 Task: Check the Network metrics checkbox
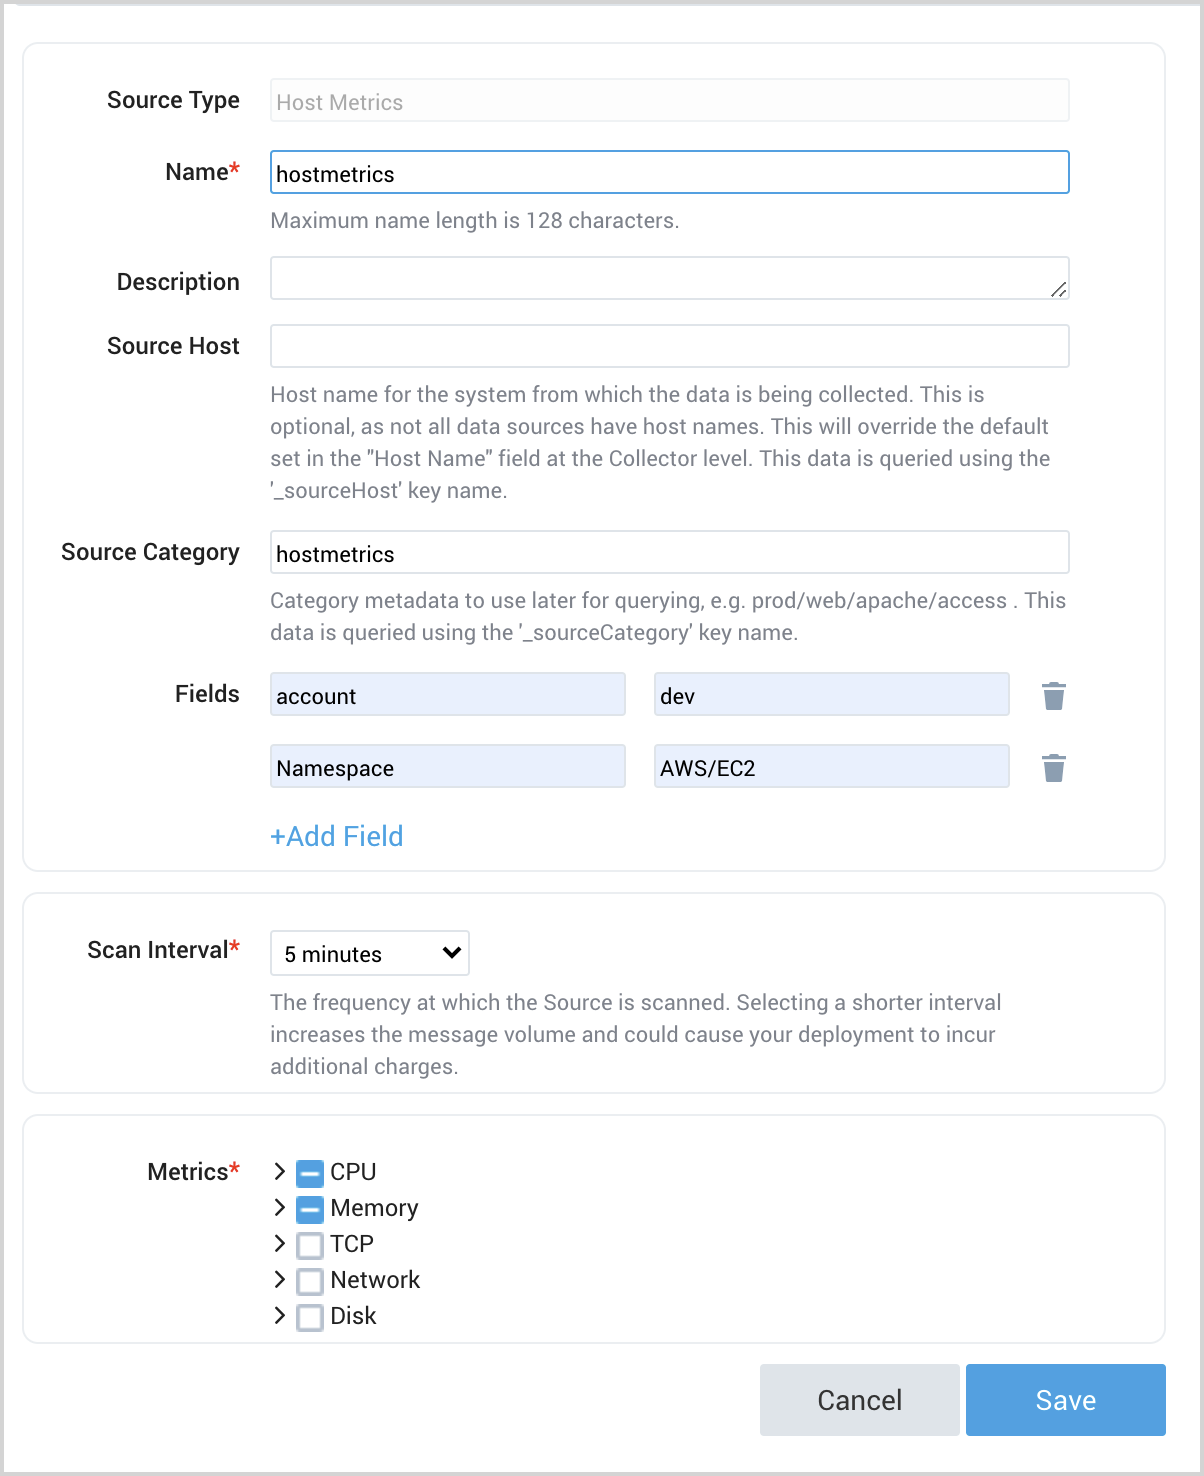(x=309, y=1280)
